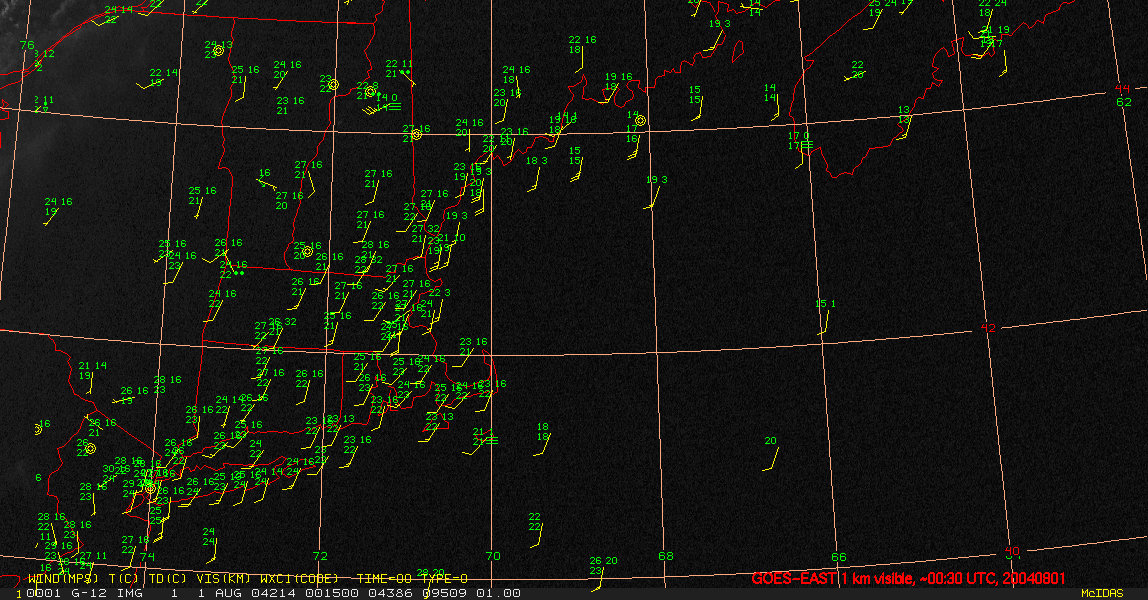
Task: Click the offshore station plot 15 1
Action: coord(825,304)
